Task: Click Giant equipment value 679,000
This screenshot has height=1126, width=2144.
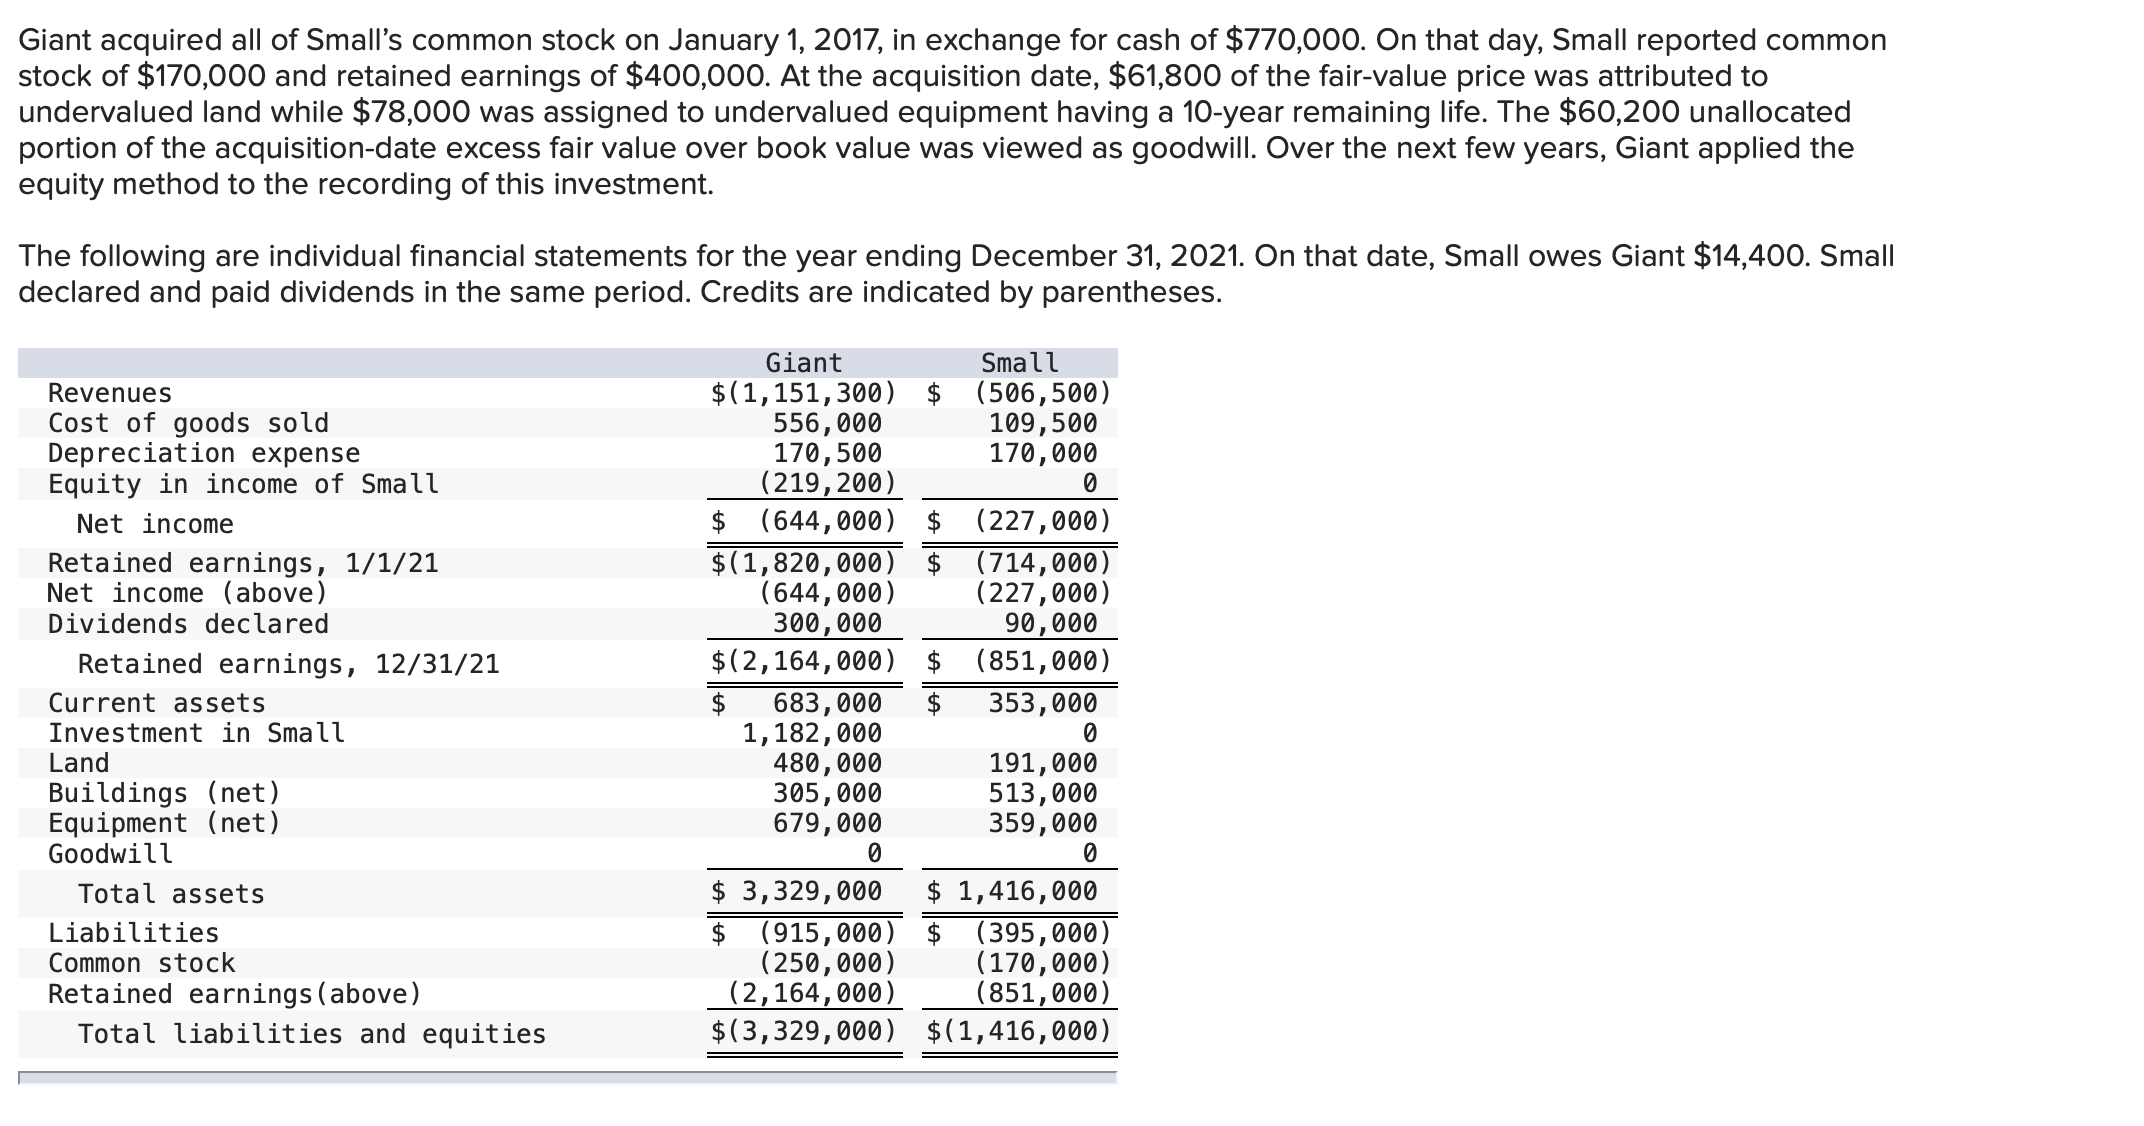Action: (x=828, y=823)
